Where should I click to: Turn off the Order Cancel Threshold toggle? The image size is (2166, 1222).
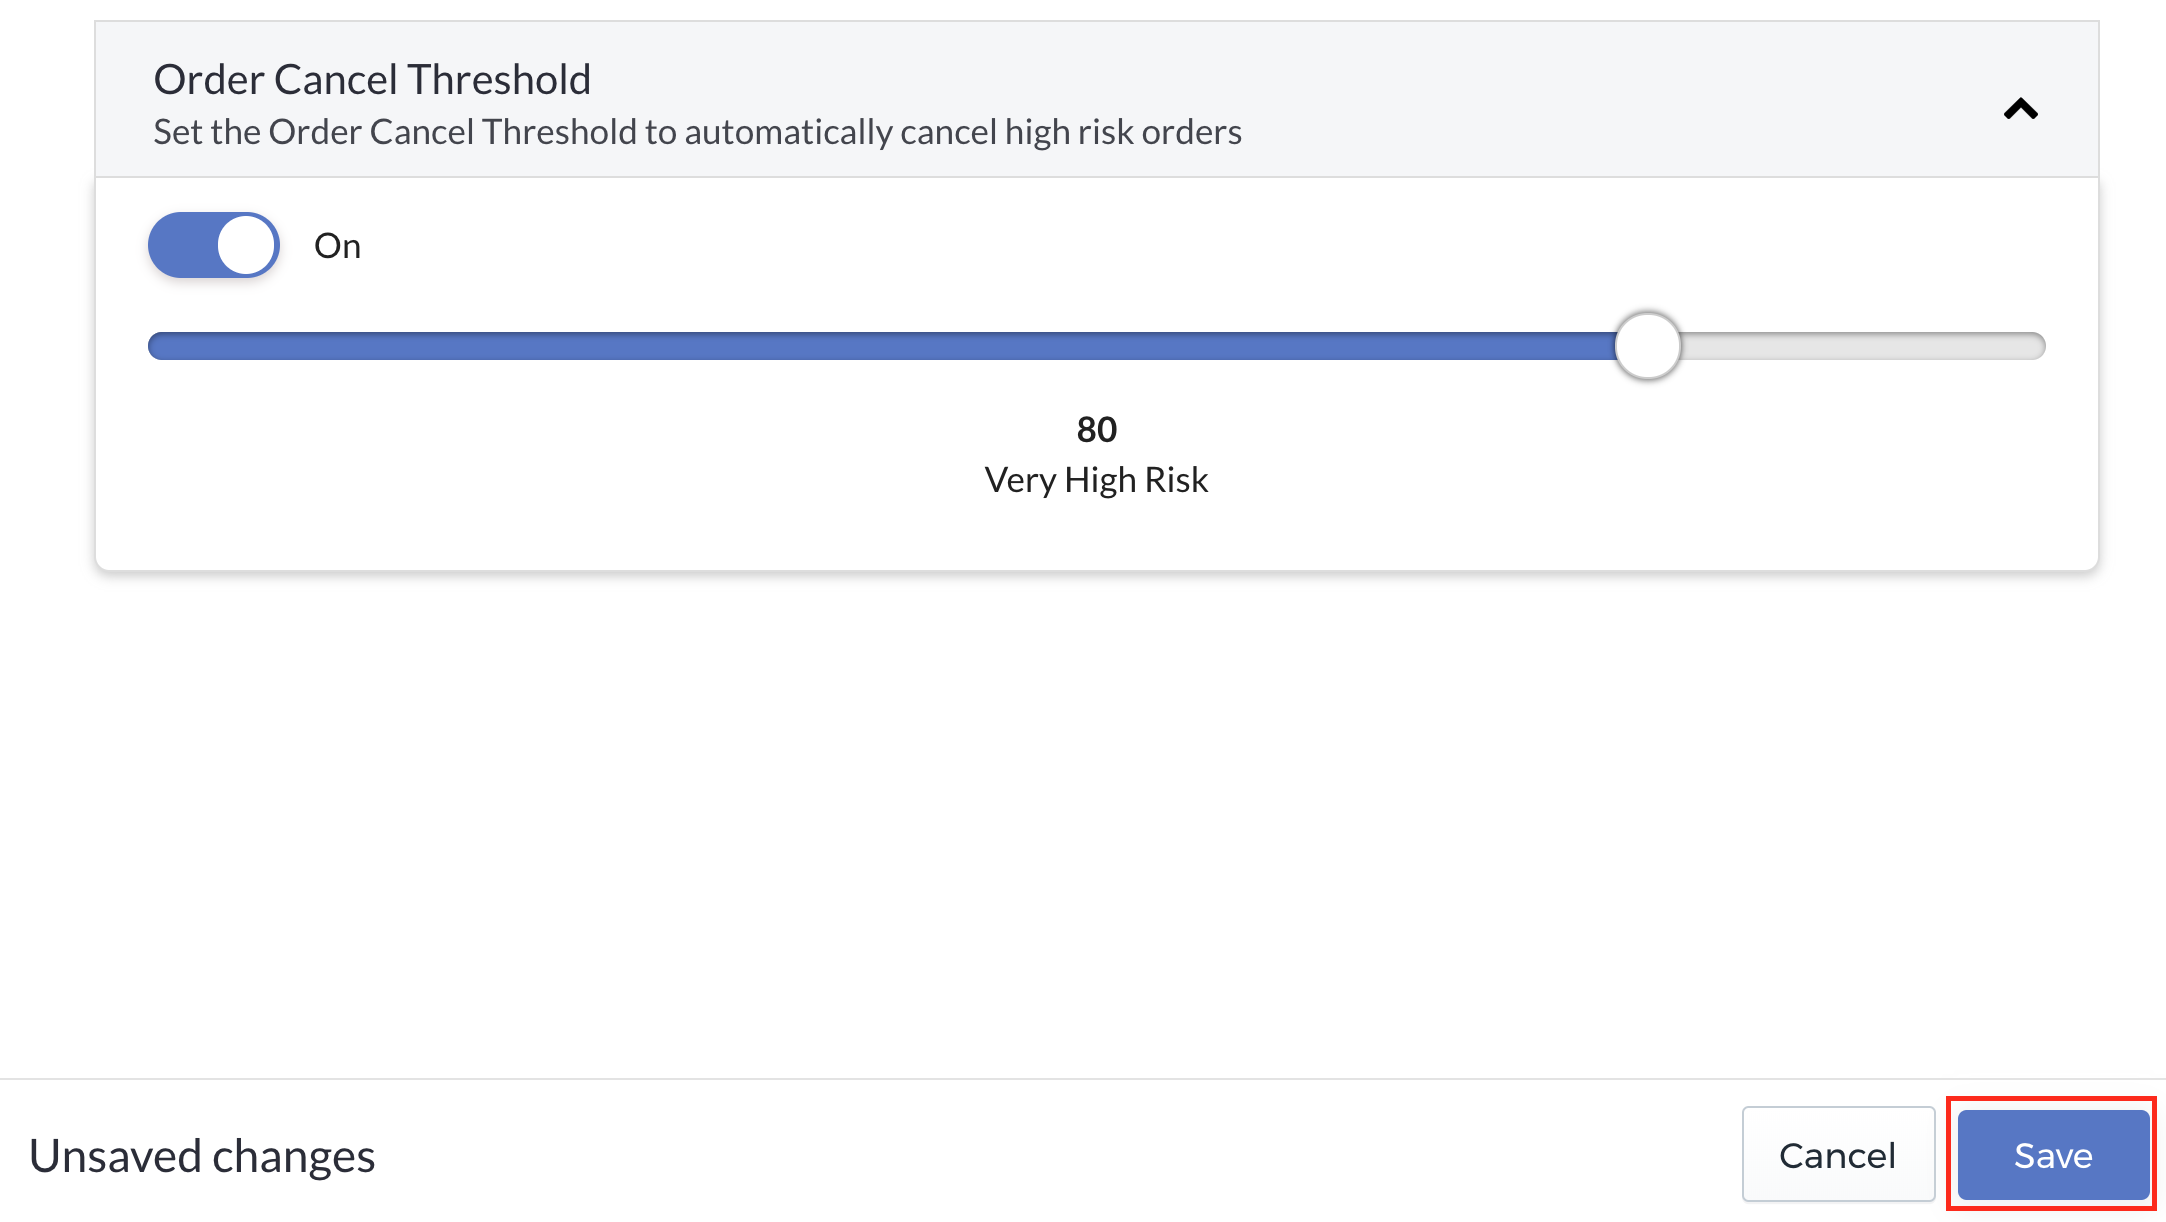214,245
